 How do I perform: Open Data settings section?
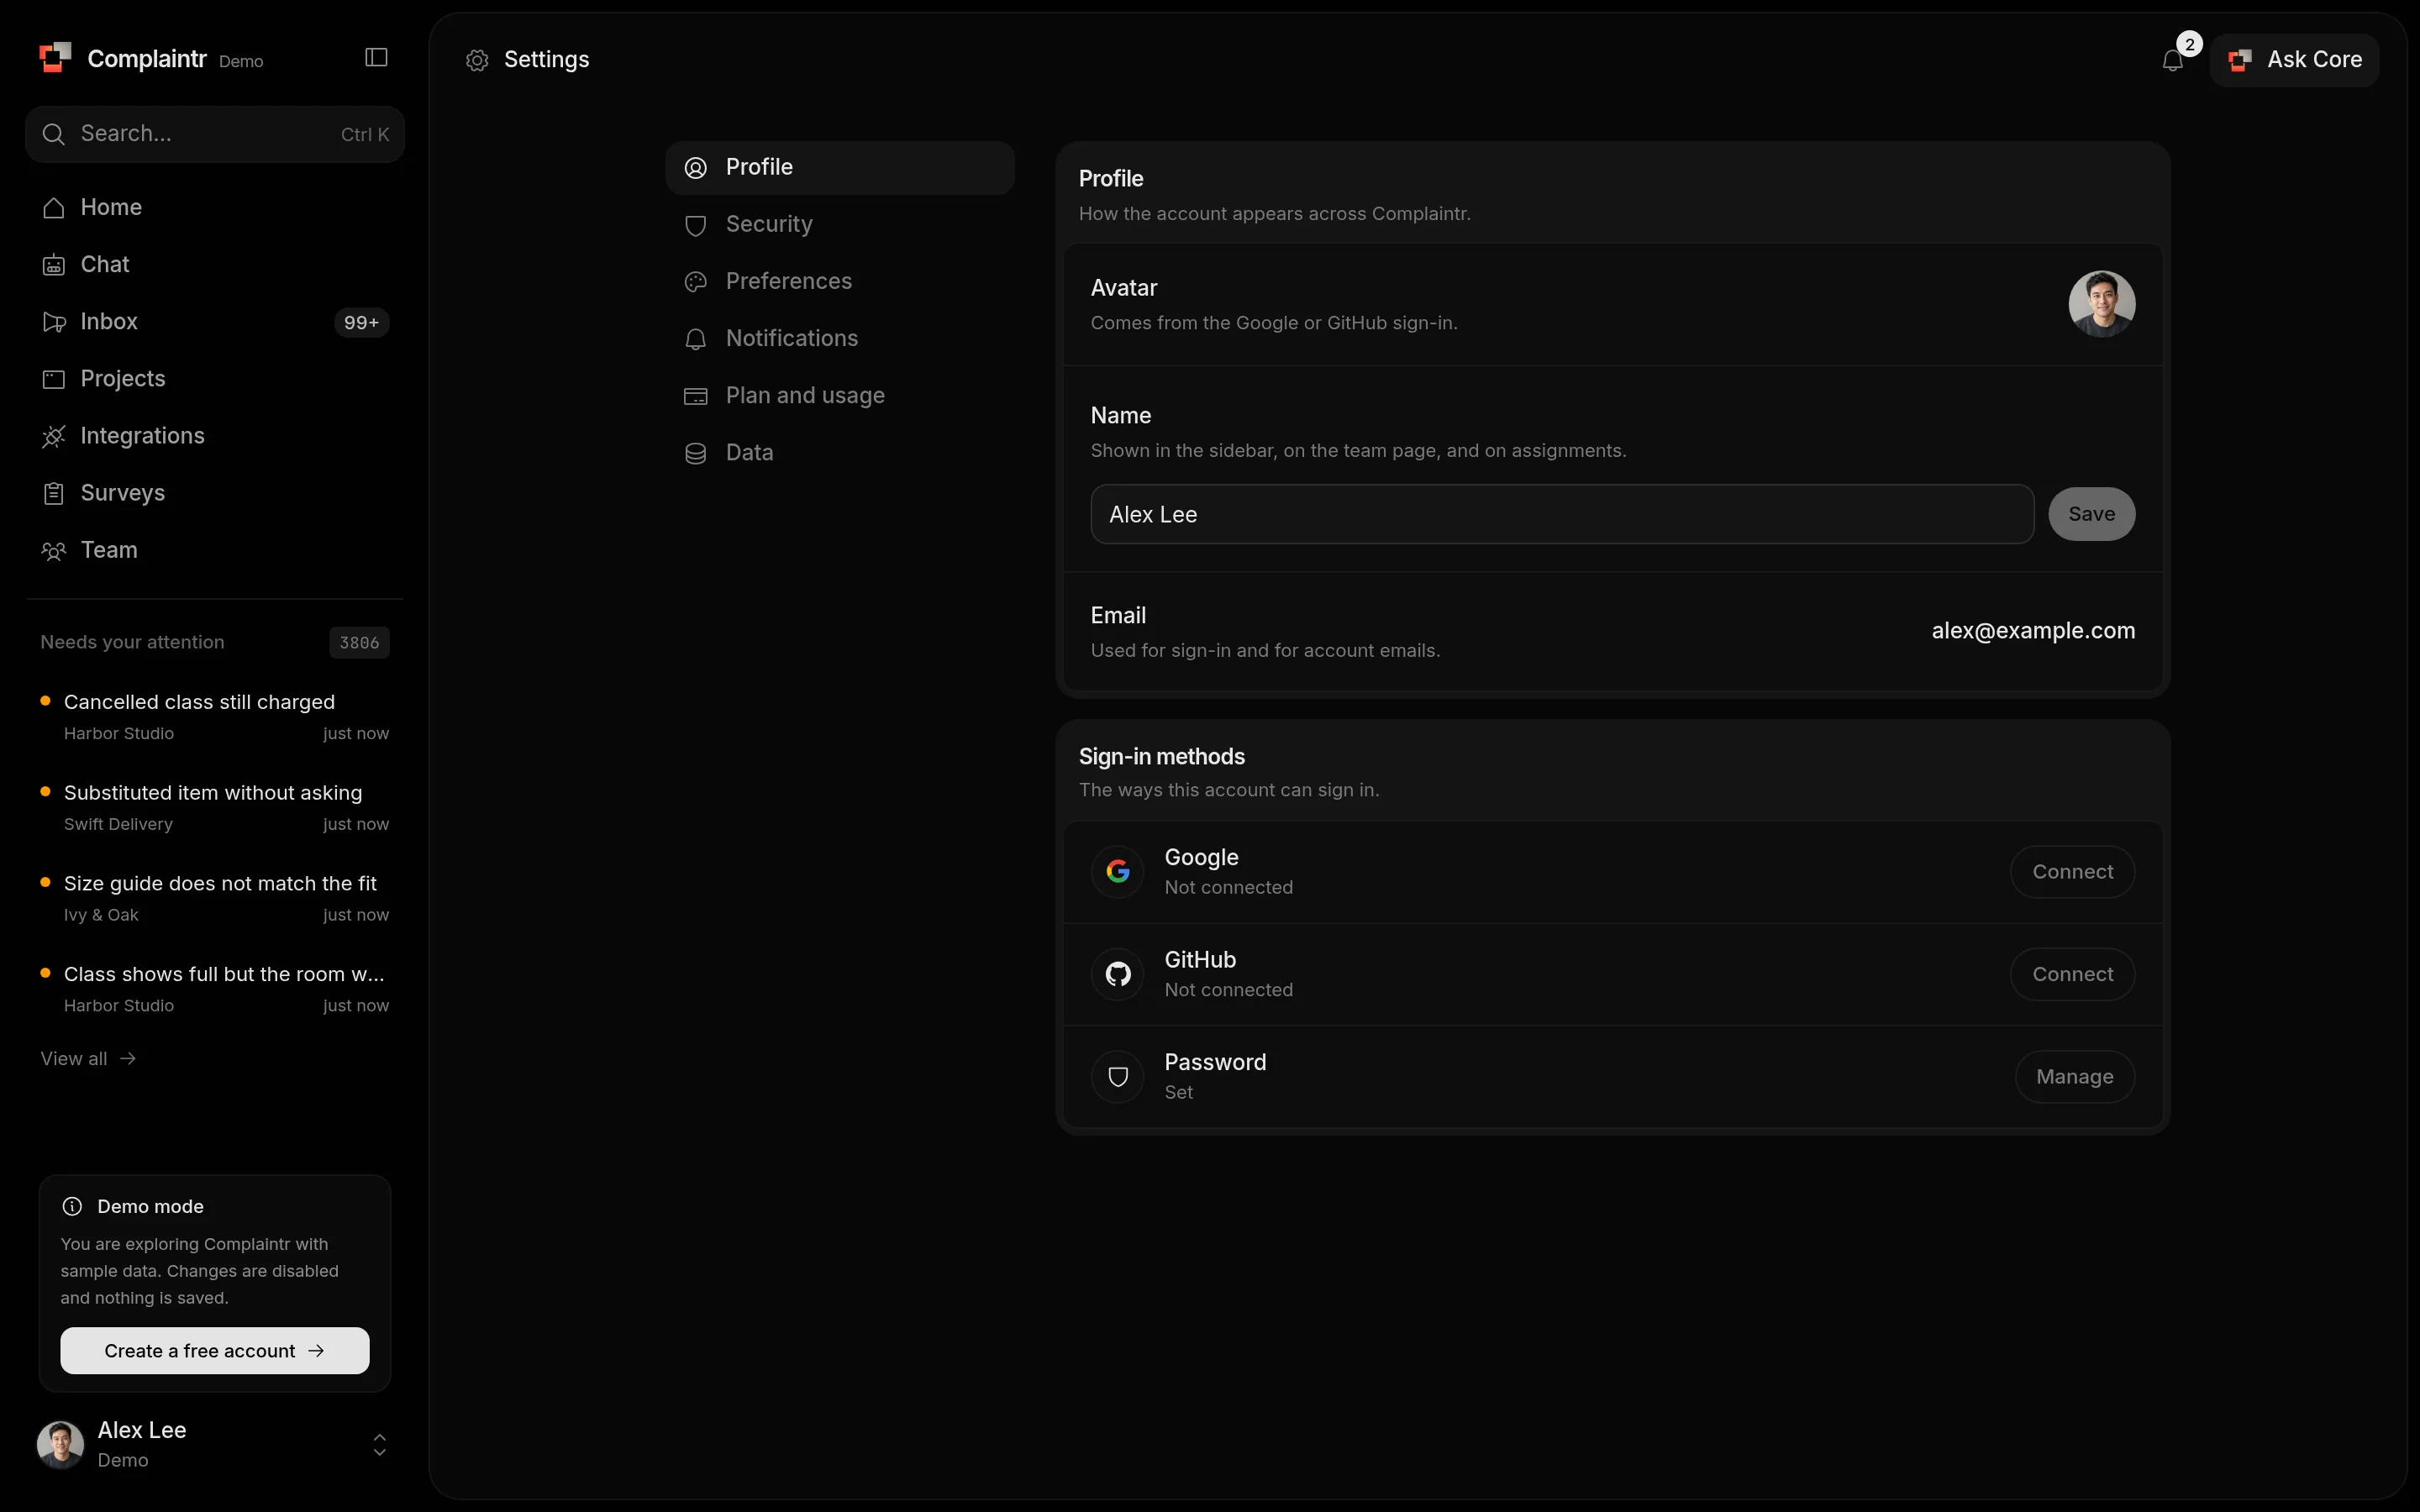[840, 452]
